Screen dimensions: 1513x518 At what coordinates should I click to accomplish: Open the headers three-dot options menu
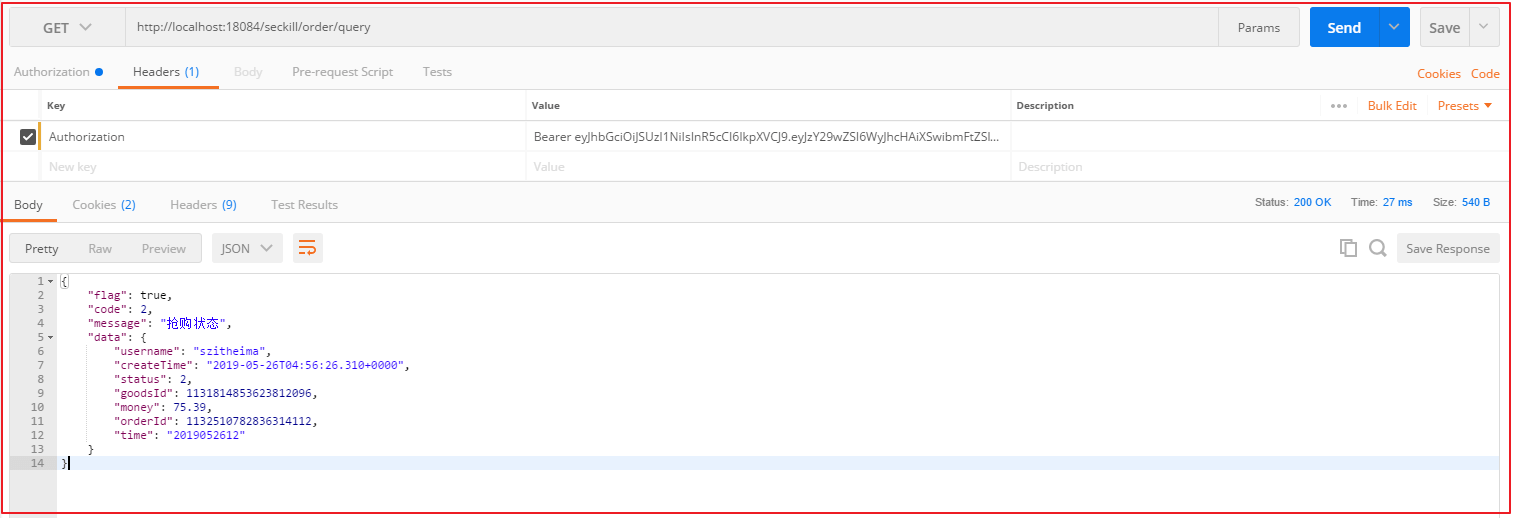pyautogui.click(x=1339, y=106)
